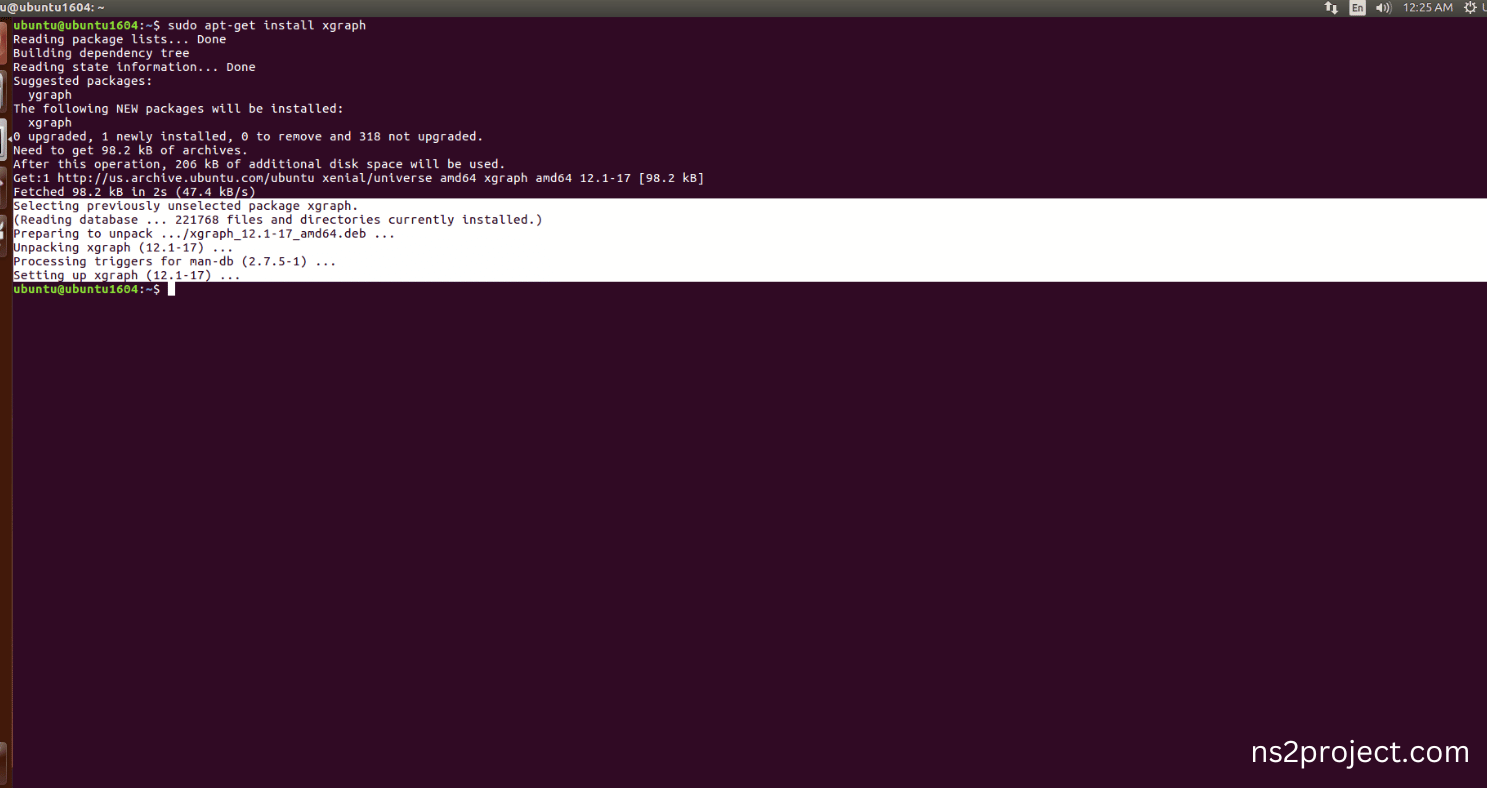Screen dimensions: 1487x788
Task: Click 'The following NEW packages will be installed:' line
Action: tap(178, 109)
